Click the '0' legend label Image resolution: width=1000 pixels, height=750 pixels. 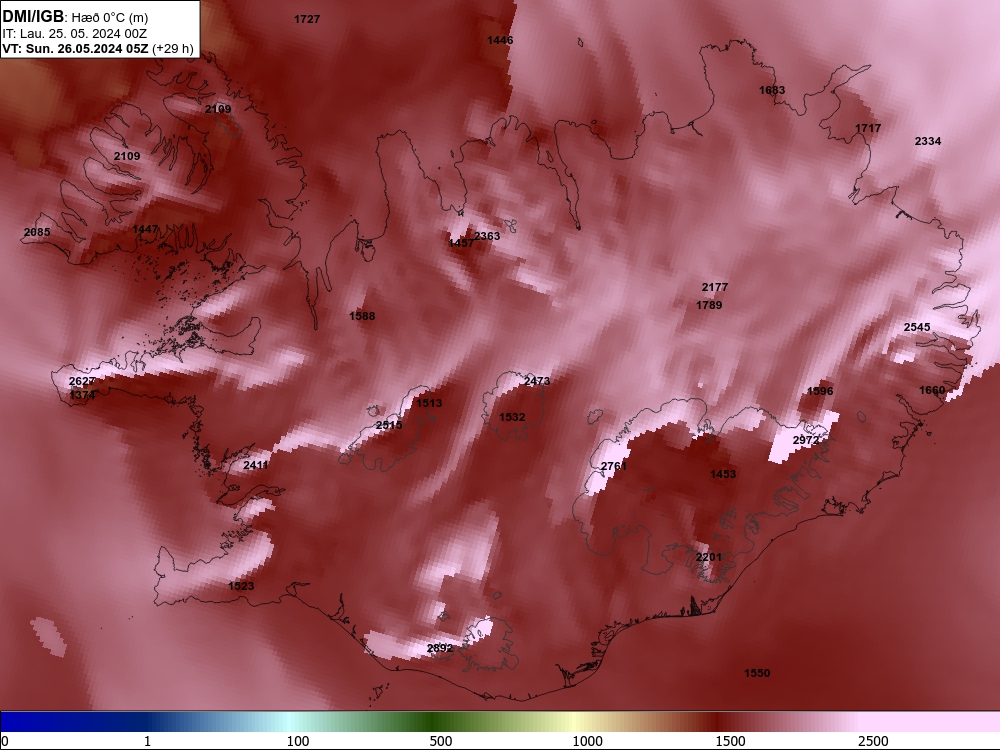point(5,741)
